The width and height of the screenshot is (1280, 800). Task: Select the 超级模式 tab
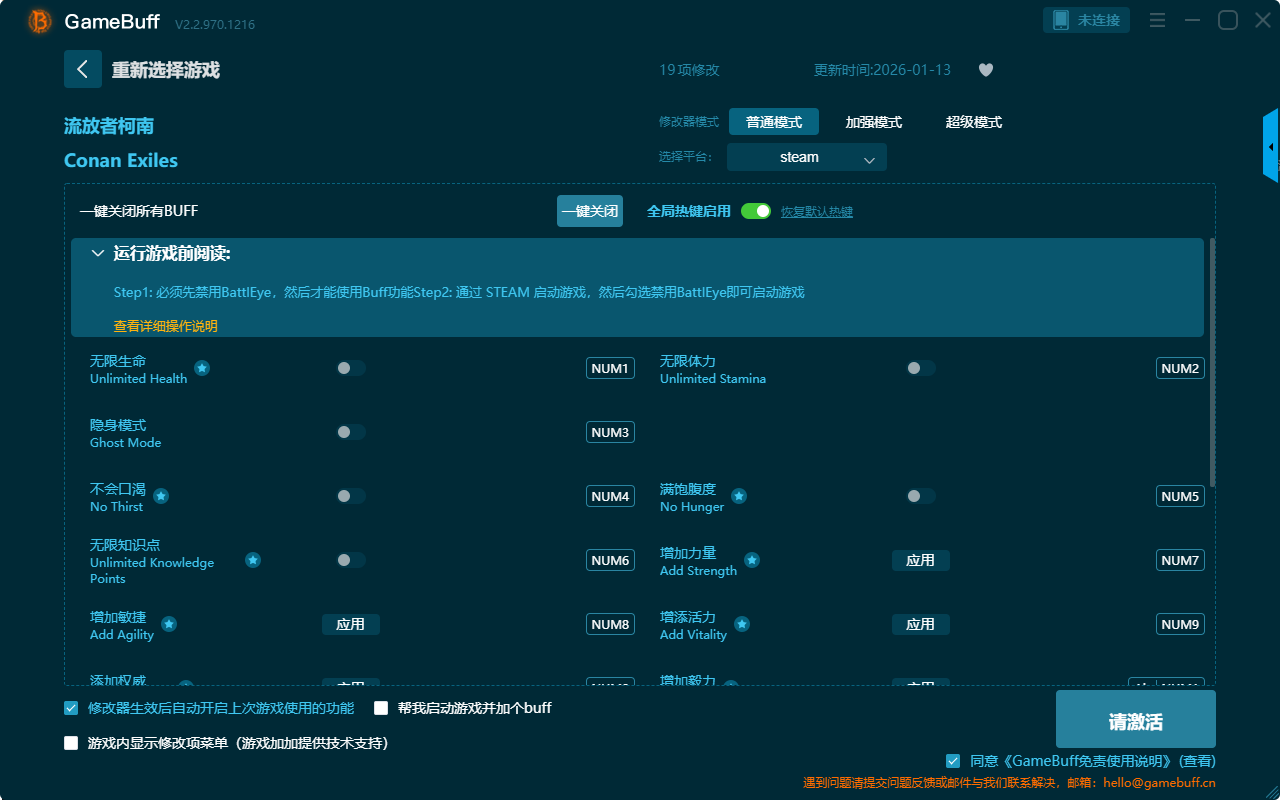(x=973, y=122)
